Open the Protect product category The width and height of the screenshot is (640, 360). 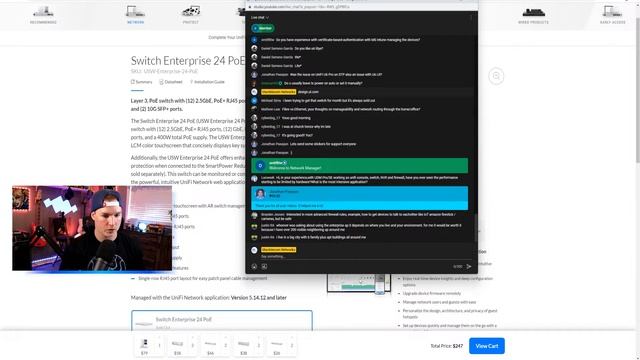[x=191, y=15]
